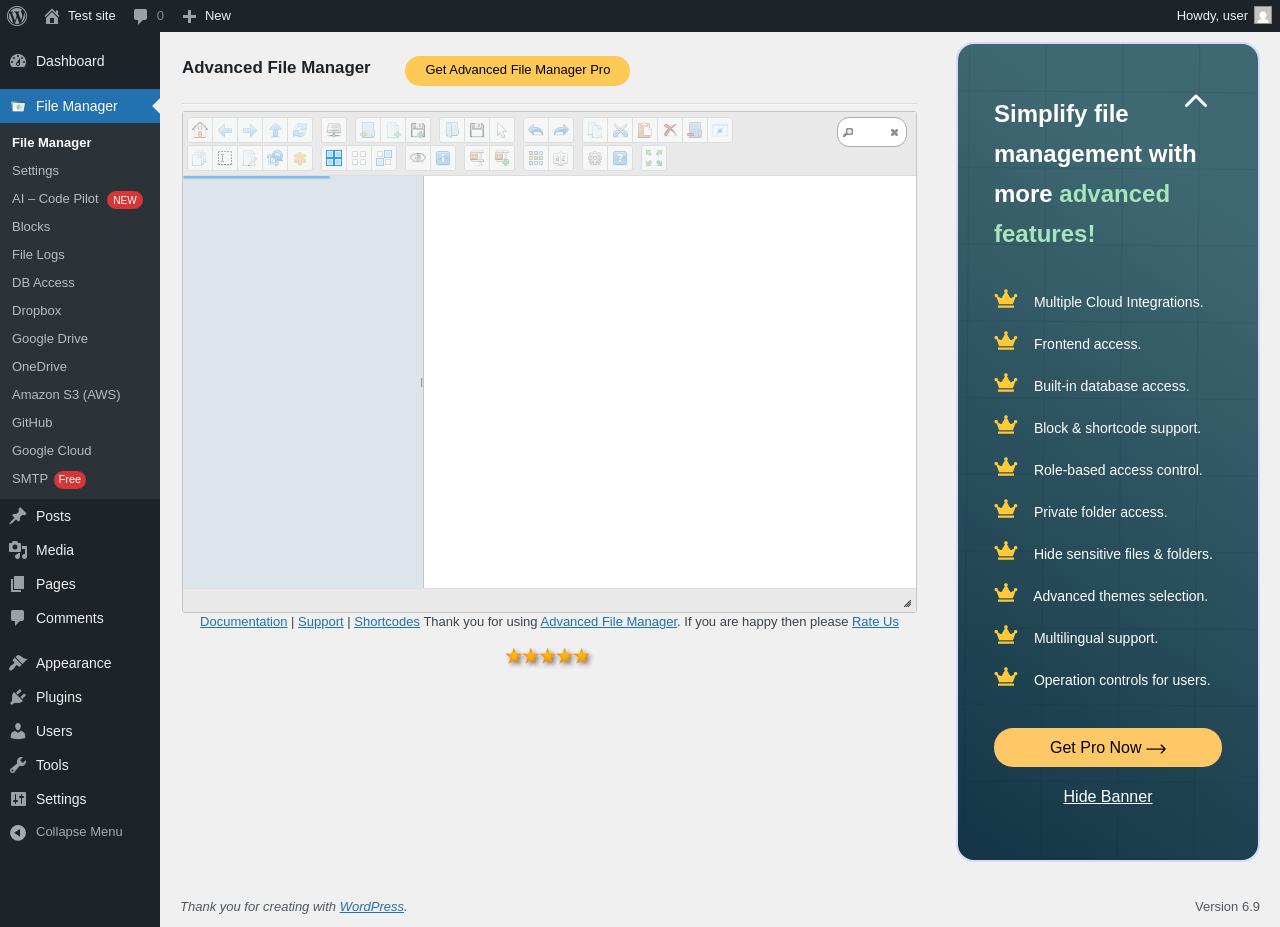Viewport: 1280px width, 927px height.
Task: Click the create archive toolbar icon
Action: pyautogui.click(x=502, y=158)
